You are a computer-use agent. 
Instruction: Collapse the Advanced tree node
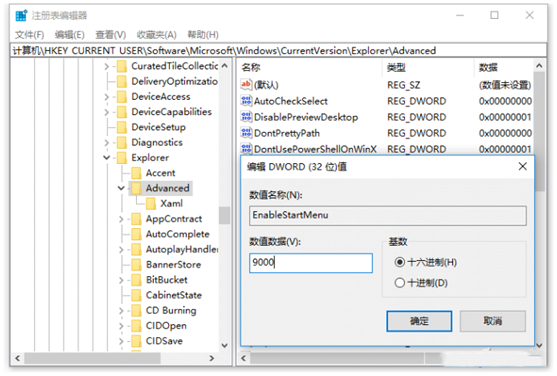[121, 188]
